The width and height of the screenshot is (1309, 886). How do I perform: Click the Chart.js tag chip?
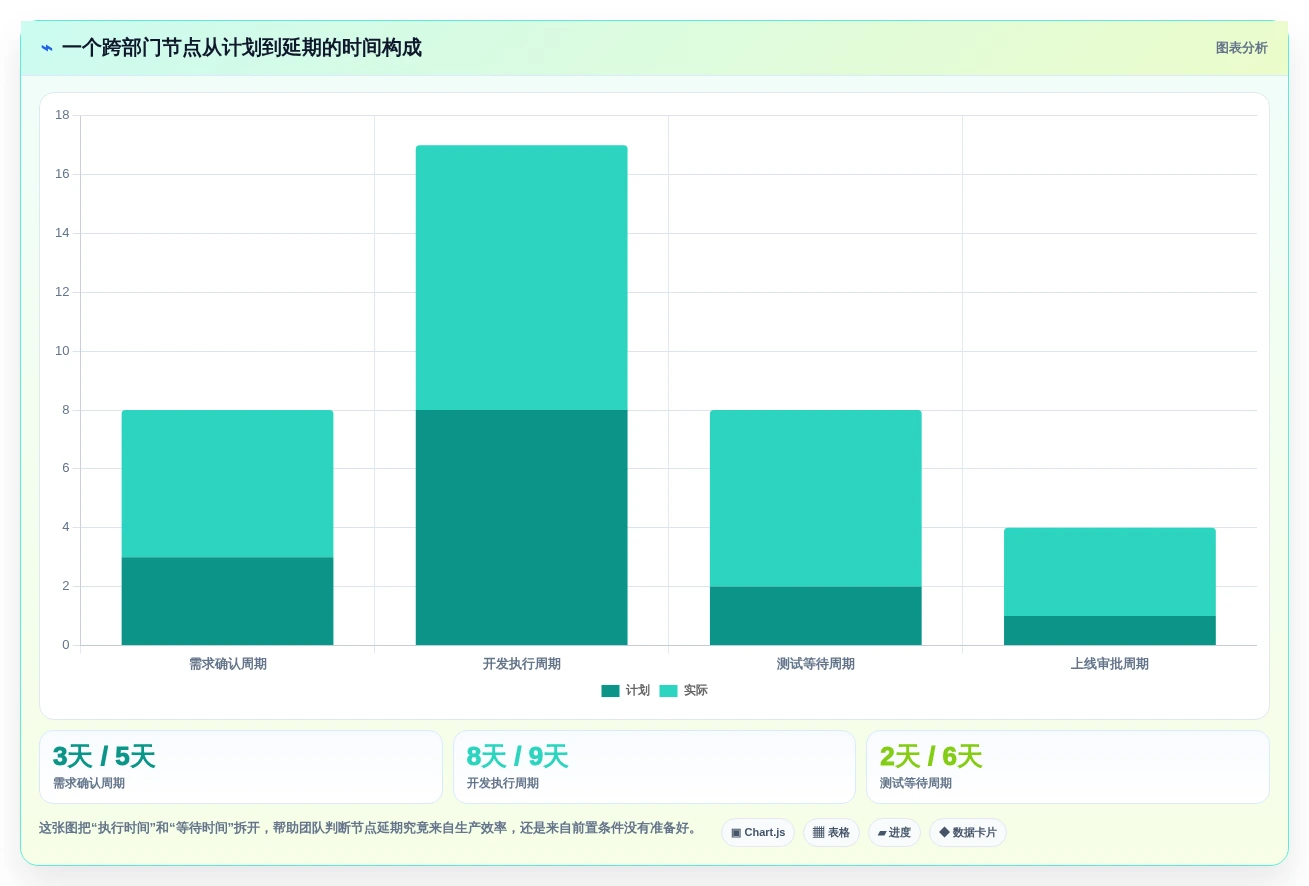(758, 832)
